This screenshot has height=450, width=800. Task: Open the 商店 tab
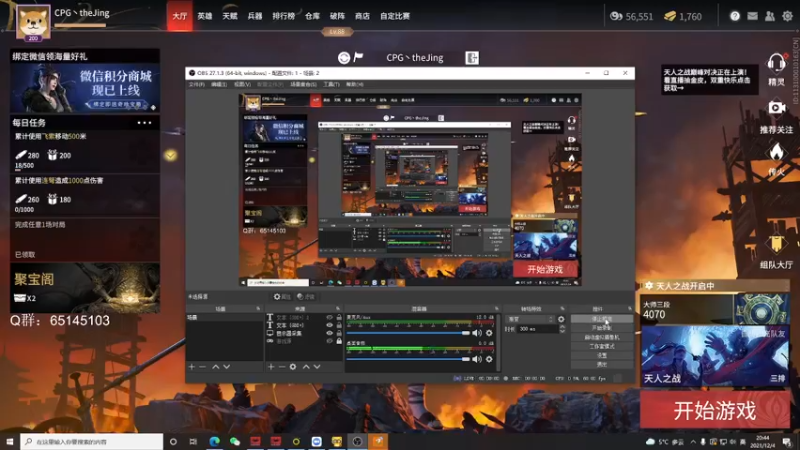(362, 16)
